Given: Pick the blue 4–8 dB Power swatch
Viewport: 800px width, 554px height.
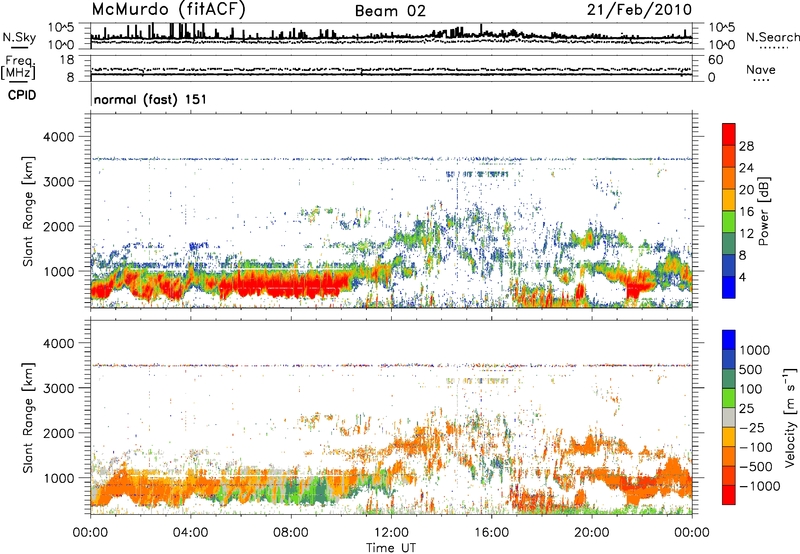Looking at the screenshot, I should (x=729, y=265).
